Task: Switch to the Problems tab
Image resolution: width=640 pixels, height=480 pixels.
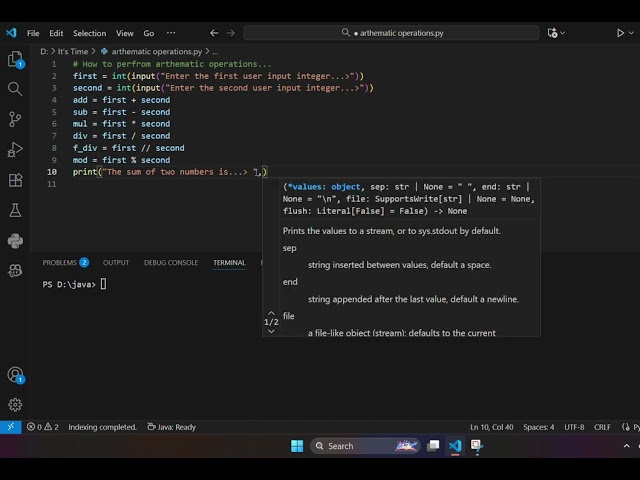Action: click(x=65, y=262)
